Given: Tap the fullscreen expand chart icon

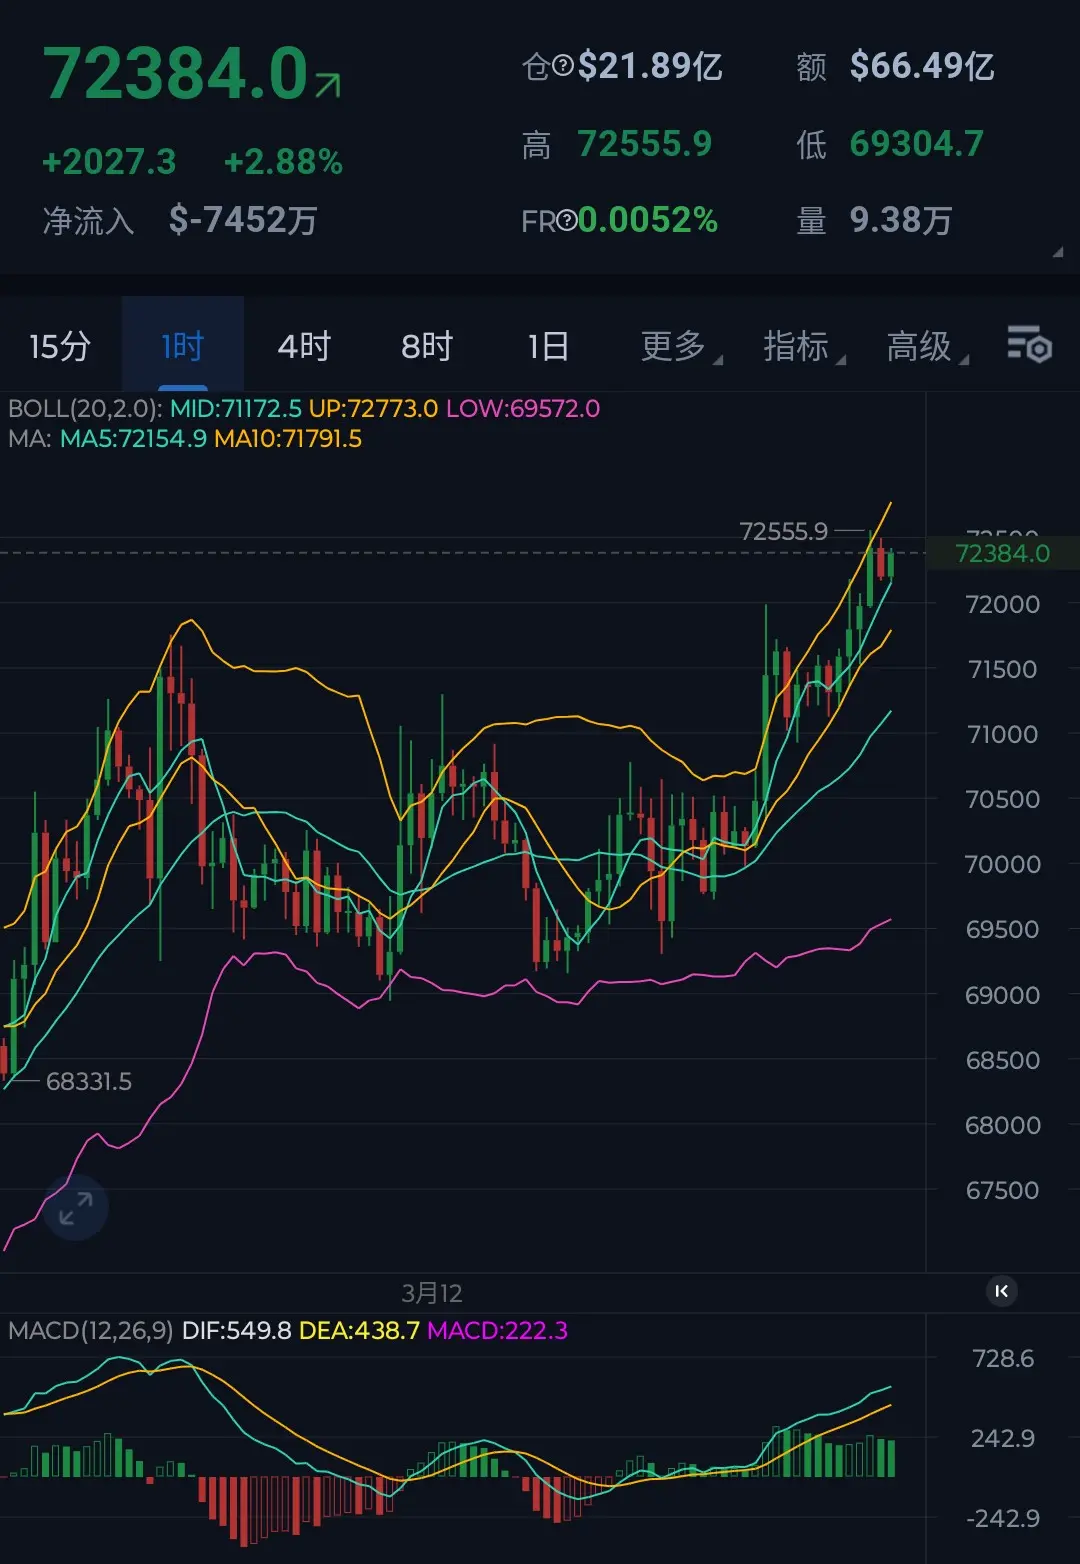Looking at the screenshot, I should [x=75, y=1208].
